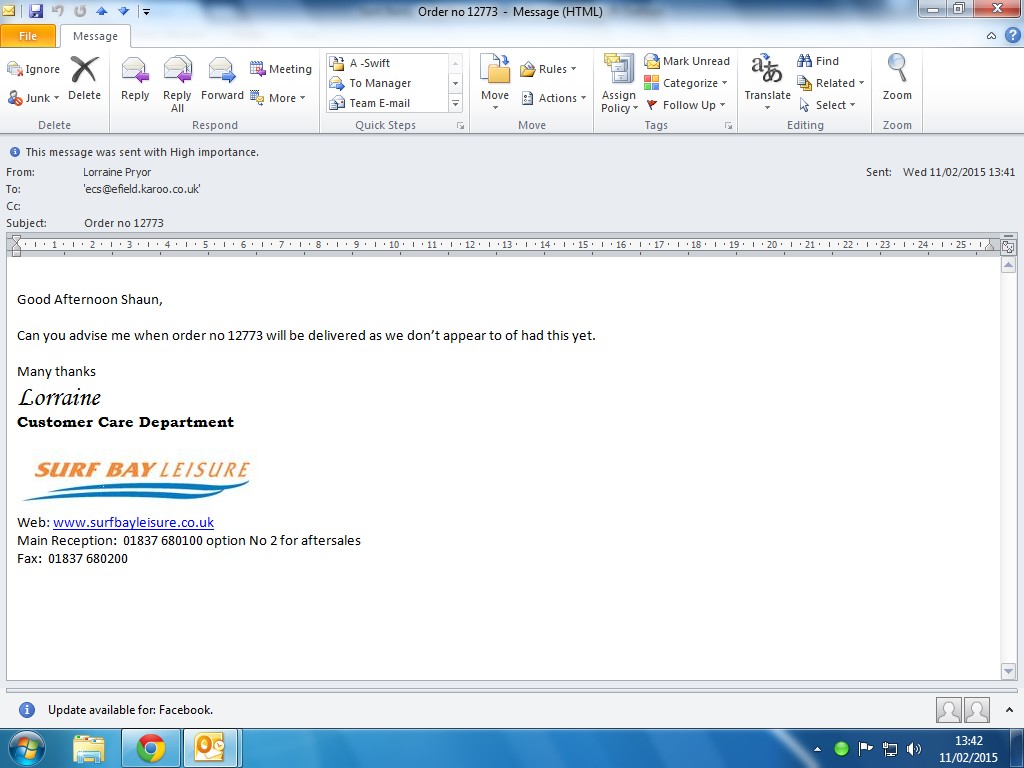Run the A -Swift quick step
Image resolution: width=1024 pixels, height=768 pixels.
pyautogui.click(x=387, y=63)
